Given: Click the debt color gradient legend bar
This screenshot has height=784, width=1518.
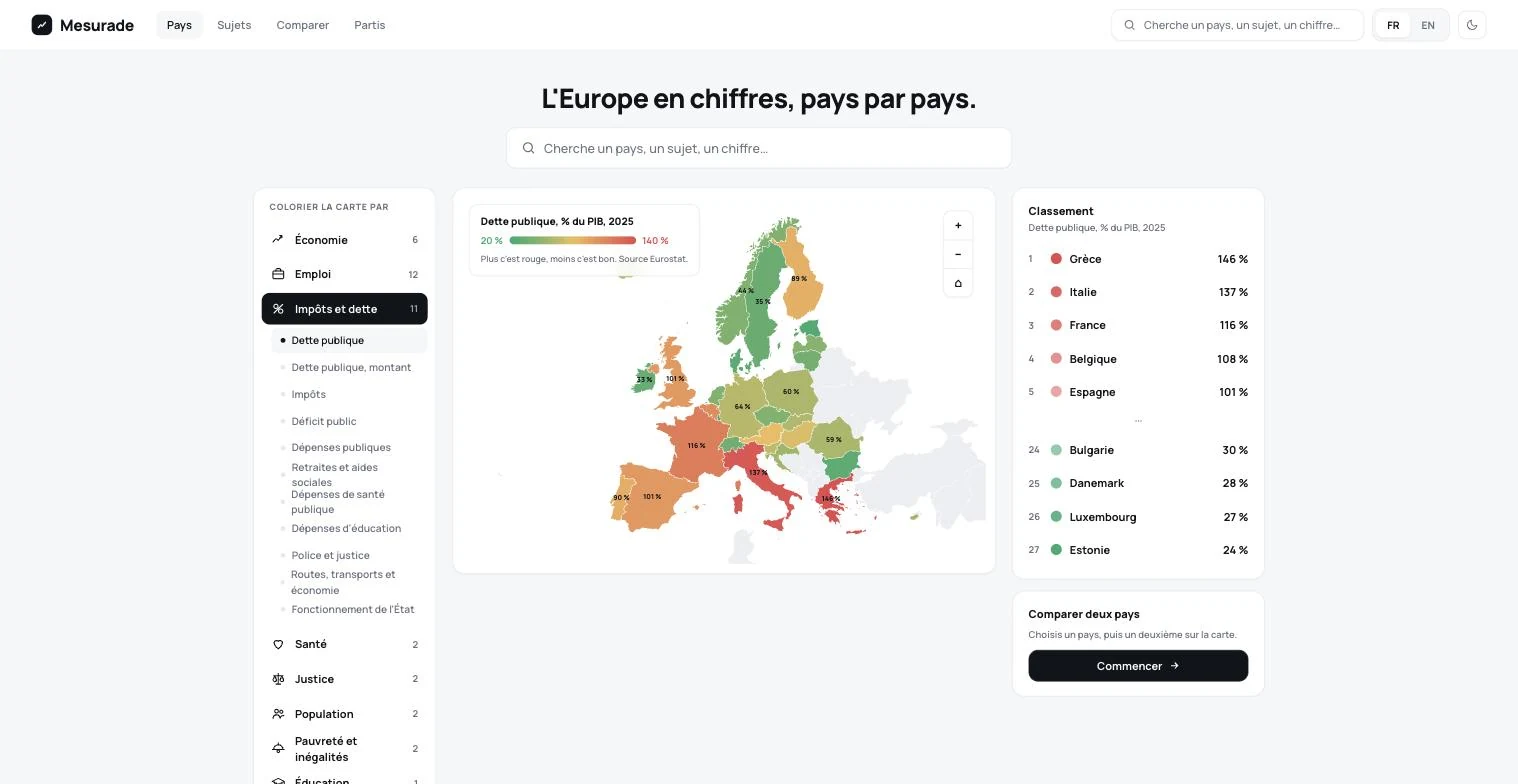Looking at the screenshot, I should pos(572,241).
